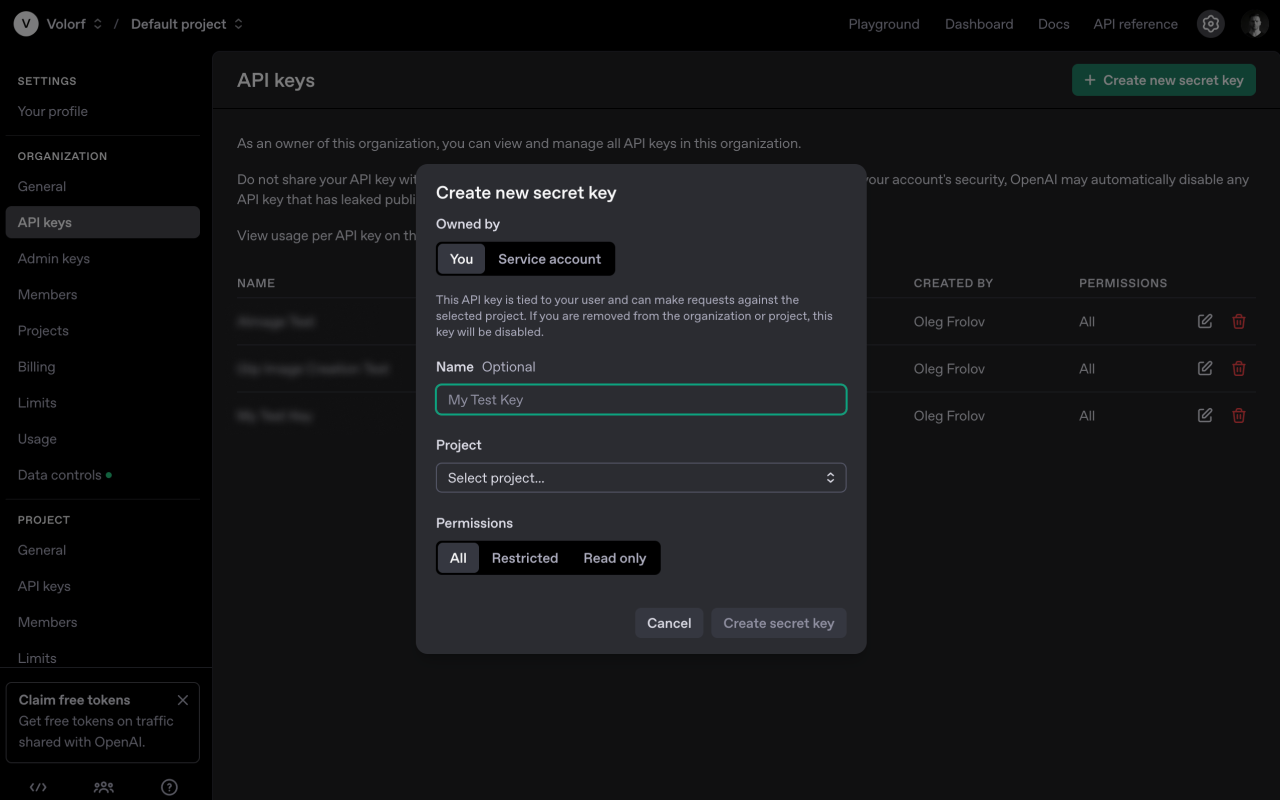Cancel the new secret key dialog
Image resolution: width=1280 pixels, height=800 pixels.
[x=669, y=622]
